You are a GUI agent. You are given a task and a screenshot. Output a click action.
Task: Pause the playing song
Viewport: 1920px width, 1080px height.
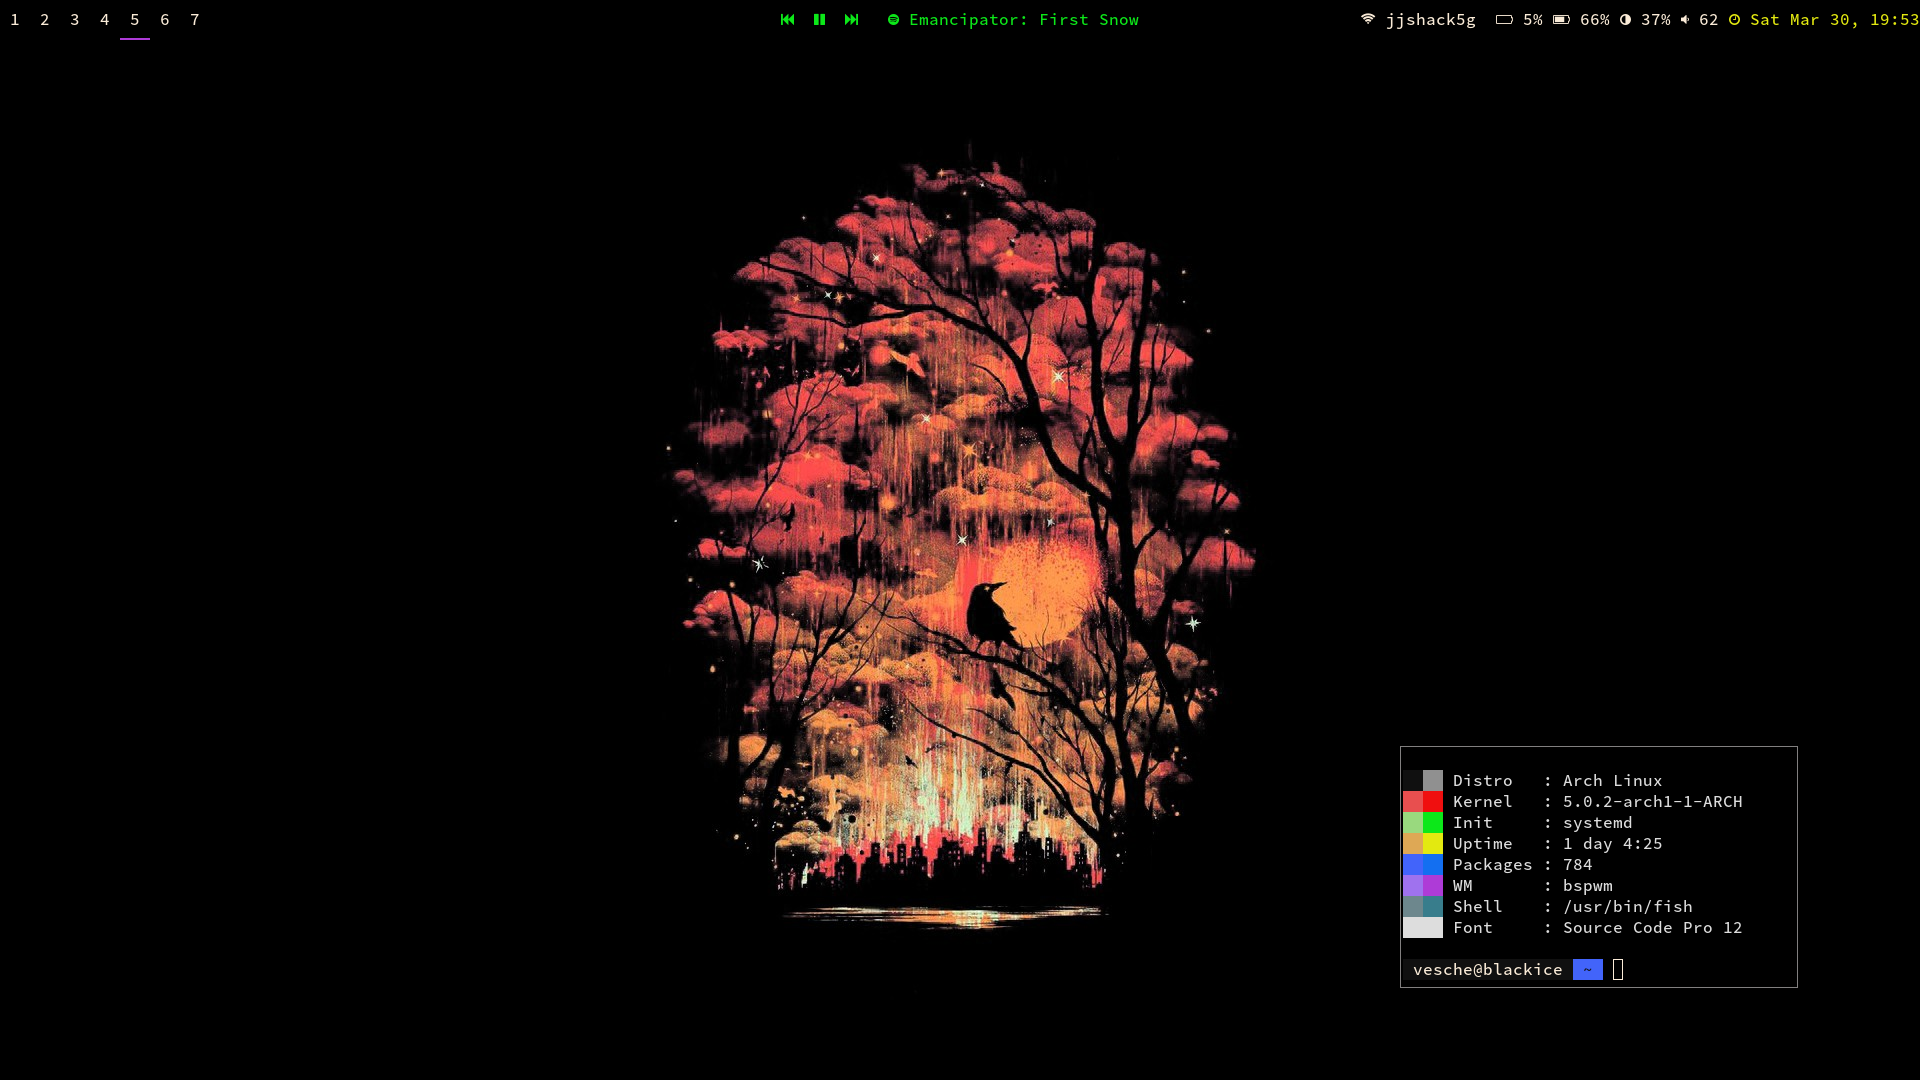pos(819,20)
